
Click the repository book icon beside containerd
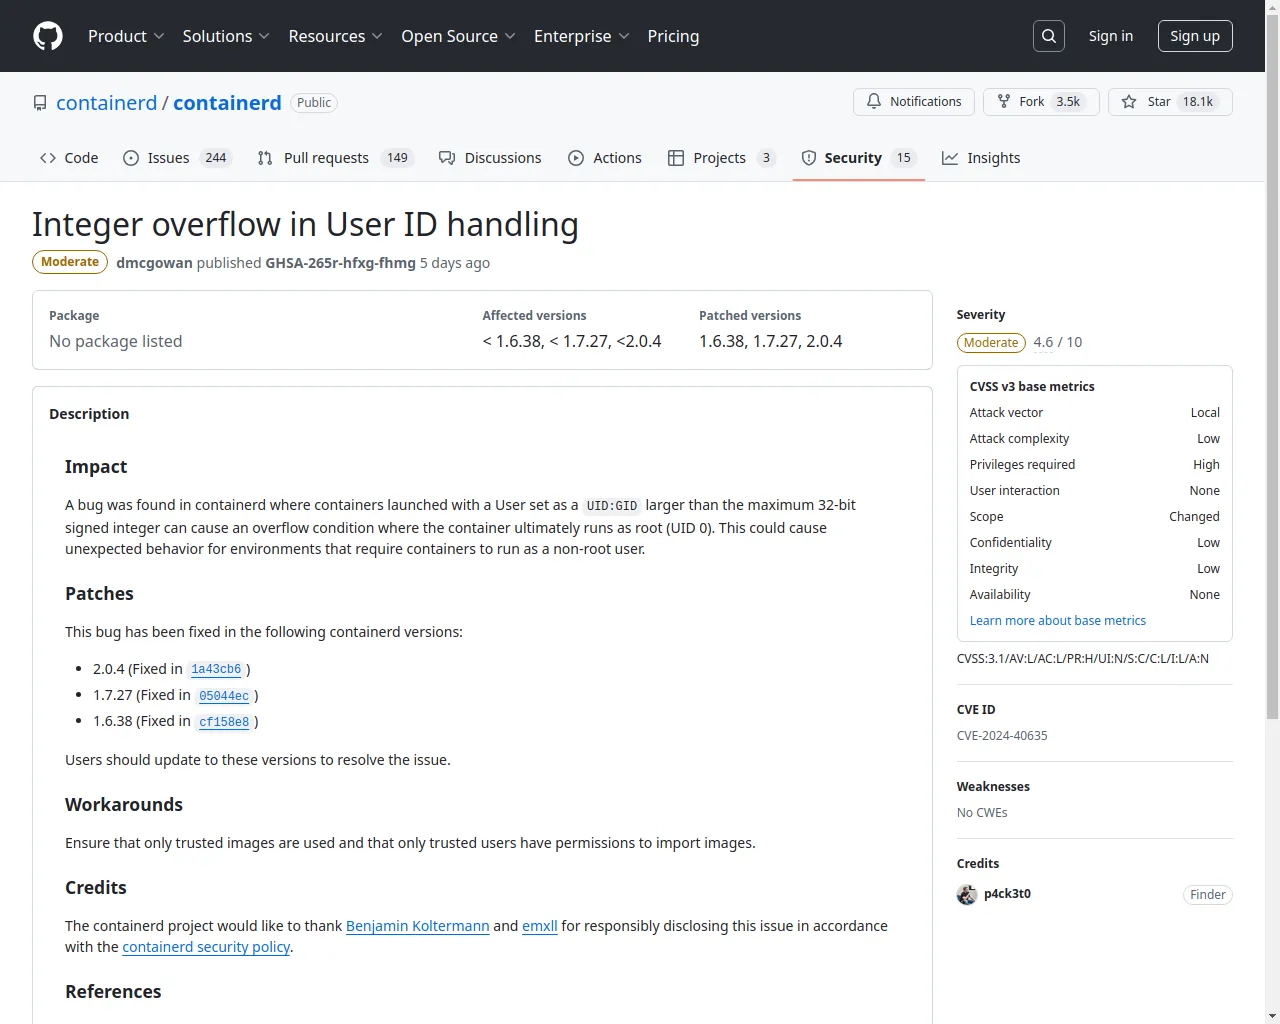coord(40,103)
